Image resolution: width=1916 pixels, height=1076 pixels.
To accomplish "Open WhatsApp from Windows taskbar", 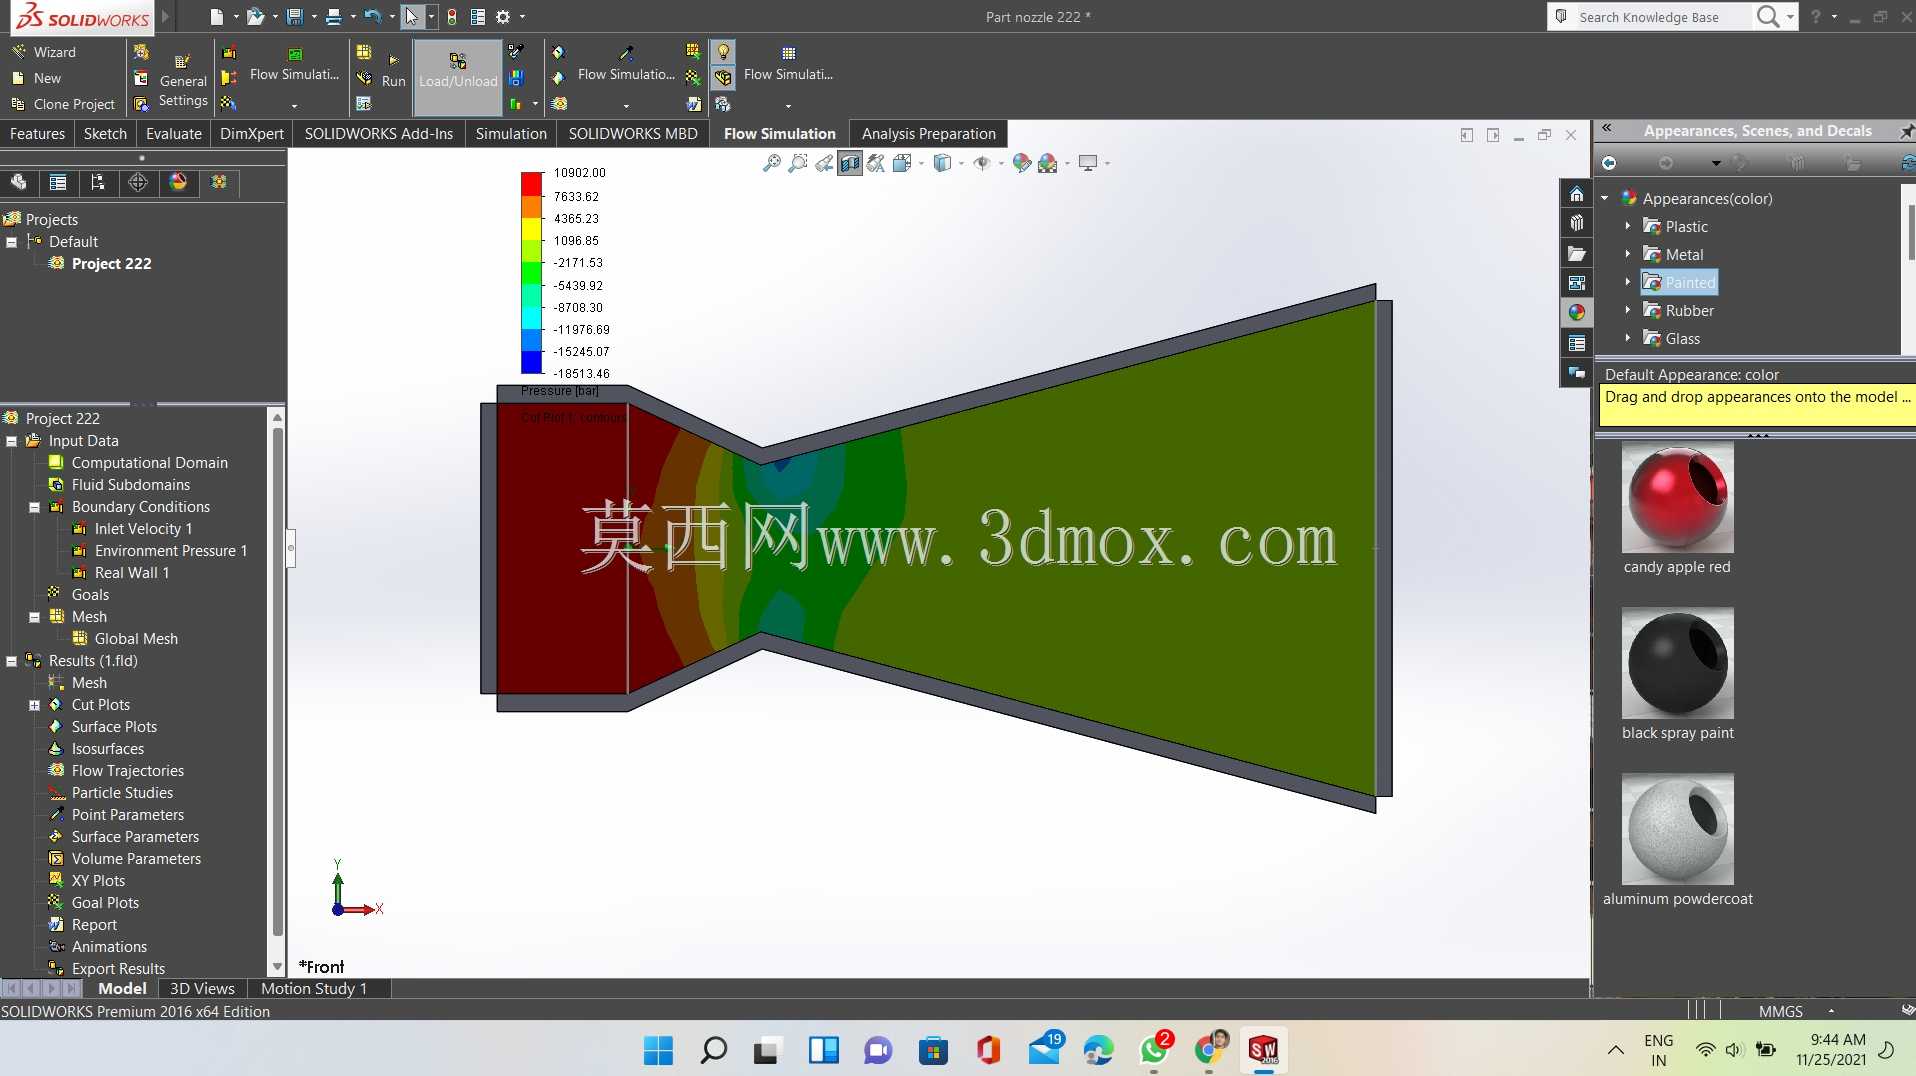I will click(x=1153, y=1050).
